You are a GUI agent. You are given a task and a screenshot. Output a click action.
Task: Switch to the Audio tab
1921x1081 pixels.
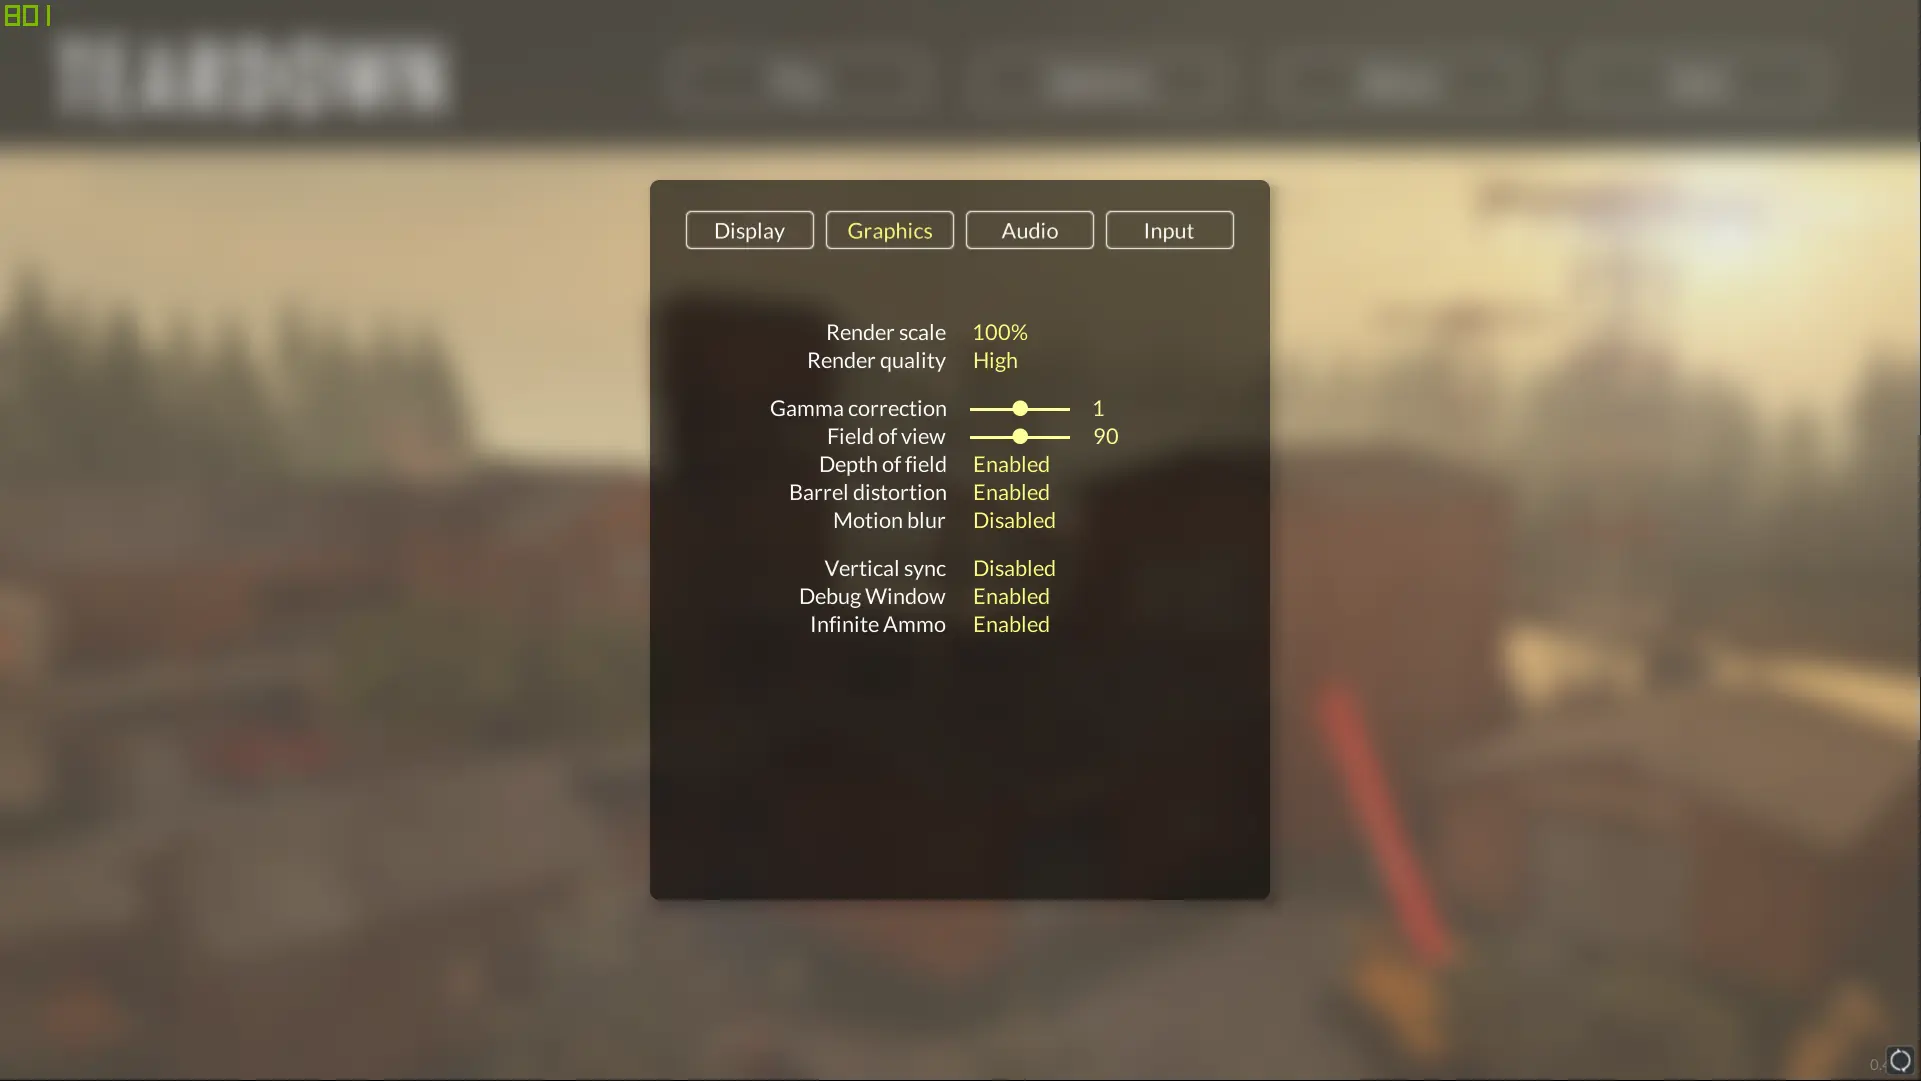pyautogui.click(x=1029, y=230)
